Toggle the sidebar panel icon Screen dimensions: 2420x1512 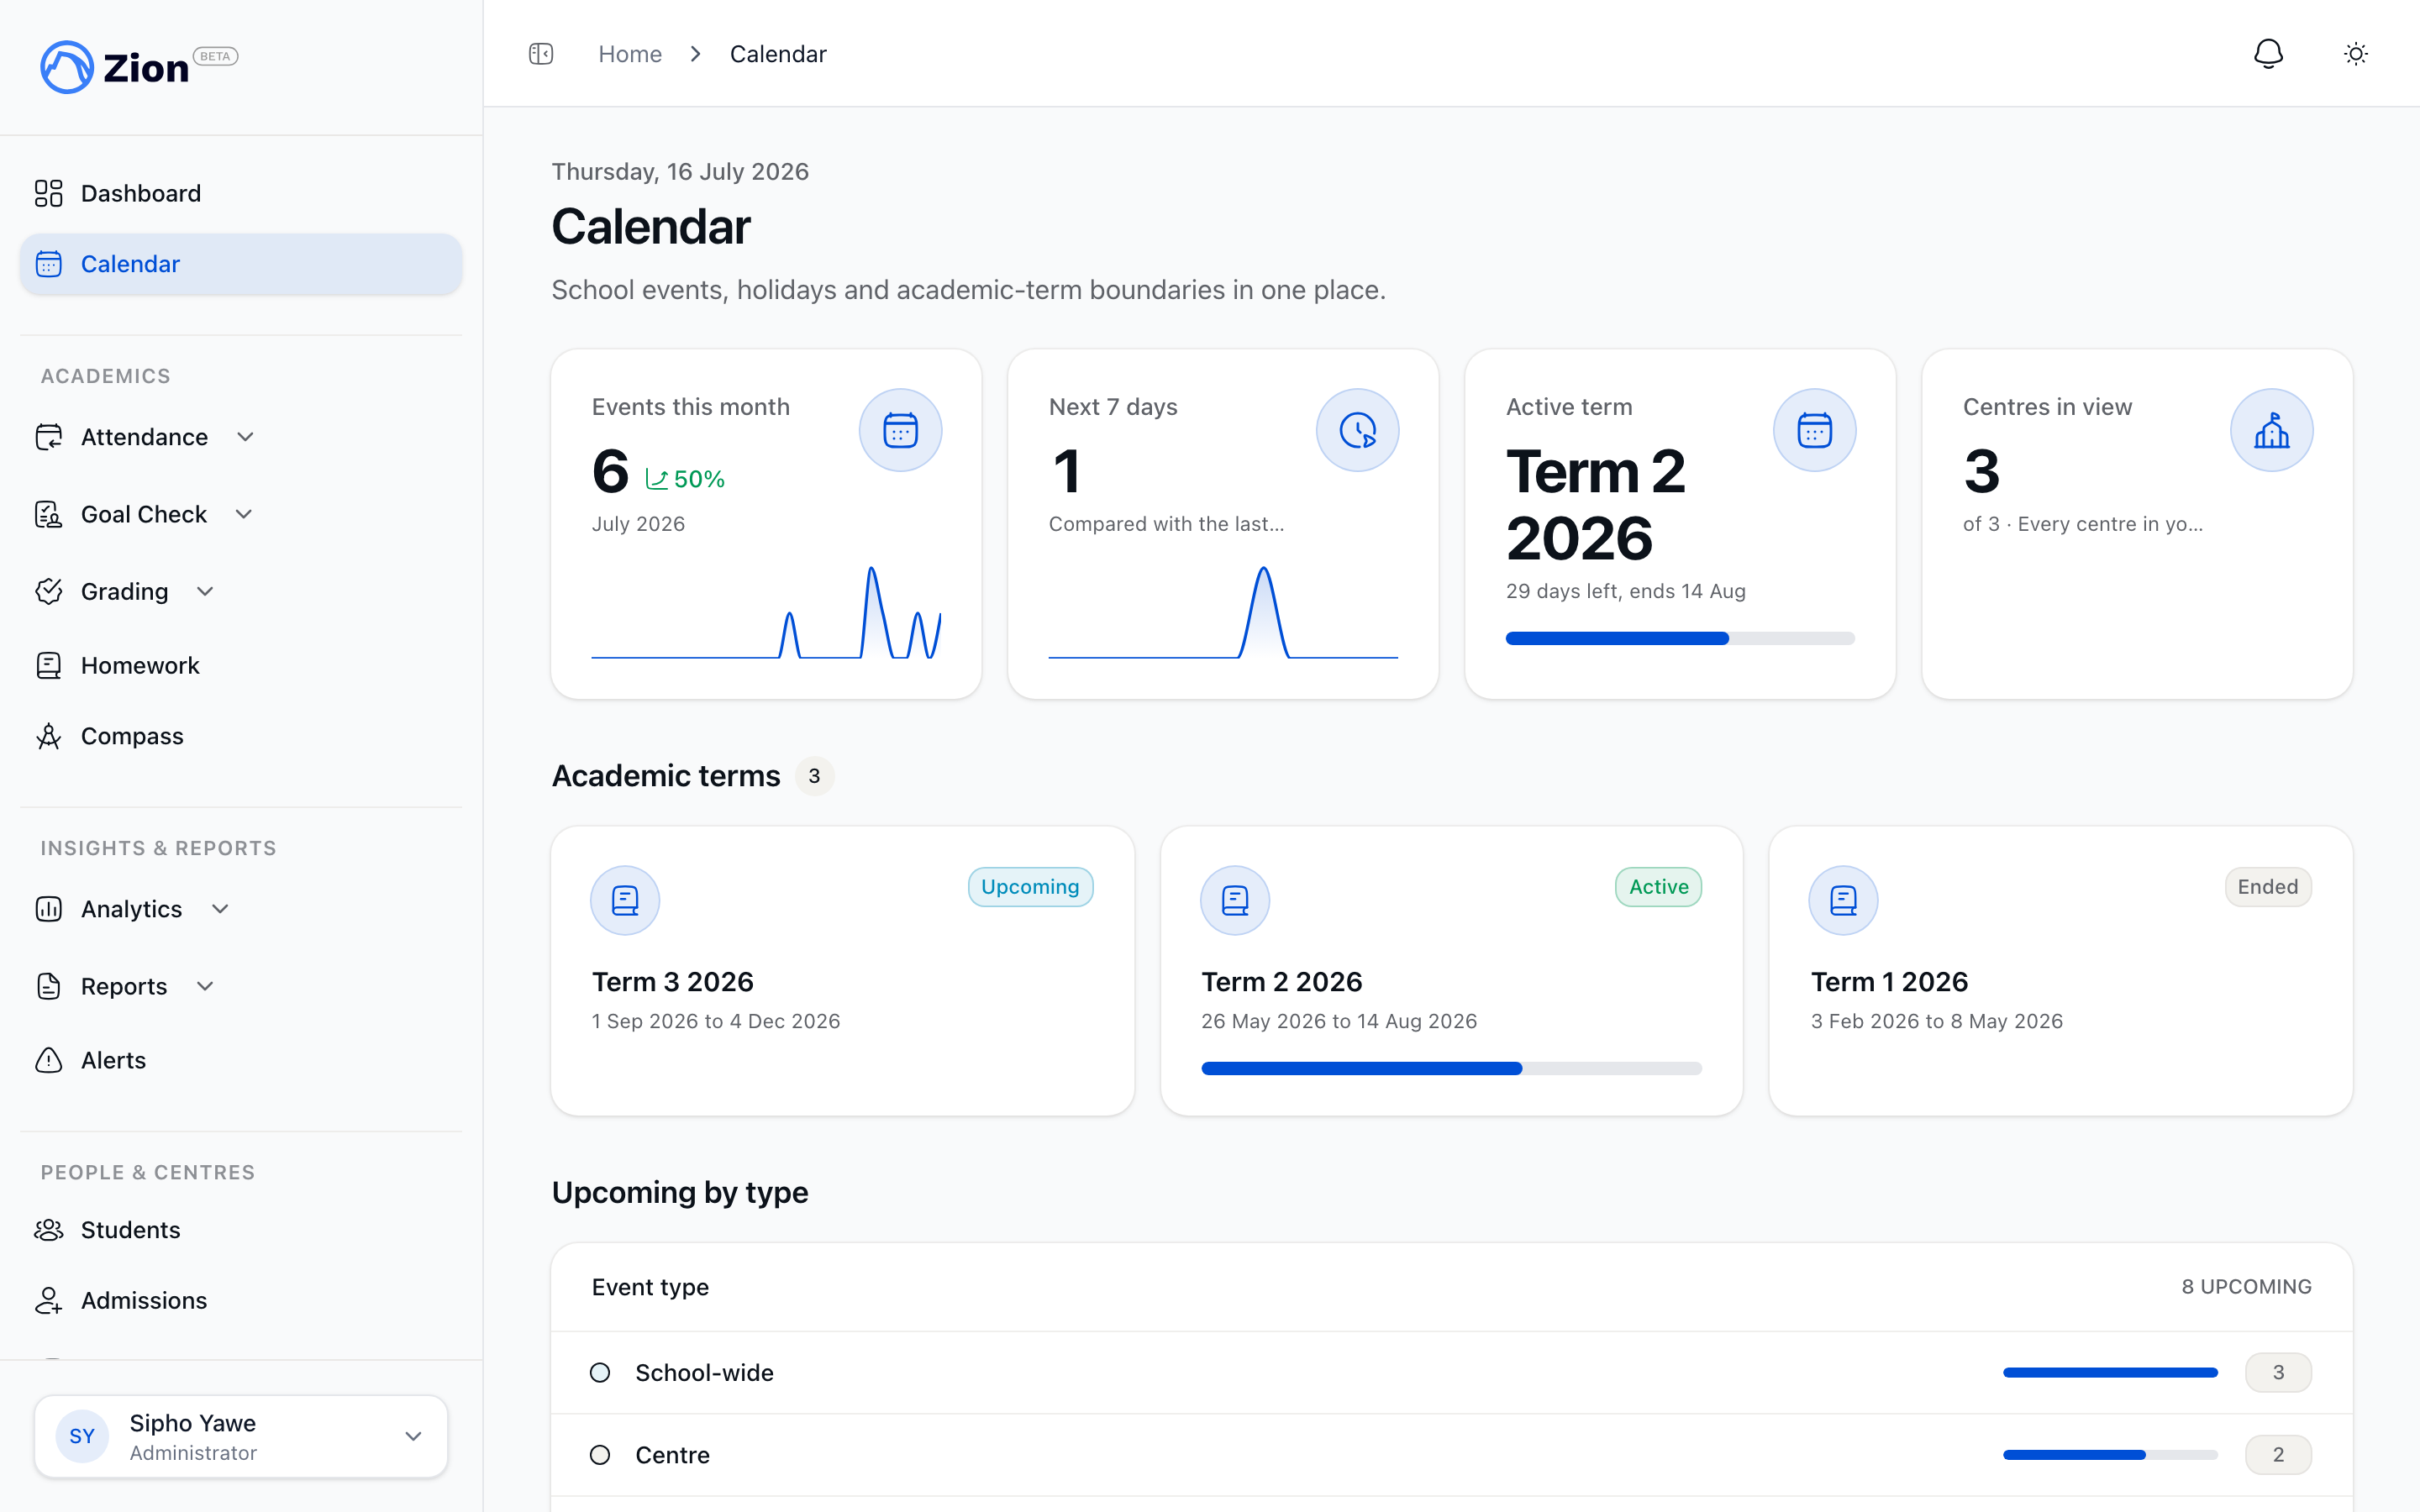541,54
